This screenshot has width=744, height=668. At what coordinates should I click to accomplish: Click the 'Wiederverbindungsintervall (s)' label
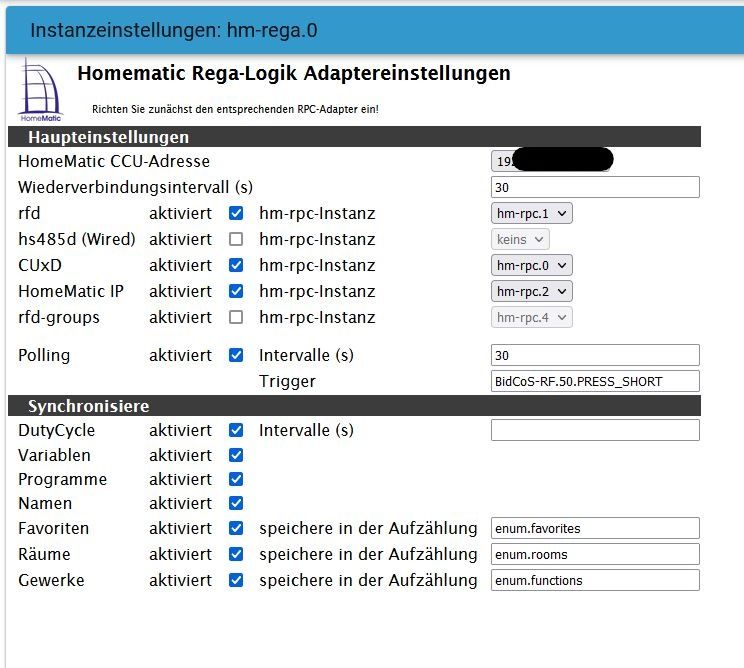(x=135, y=187)
